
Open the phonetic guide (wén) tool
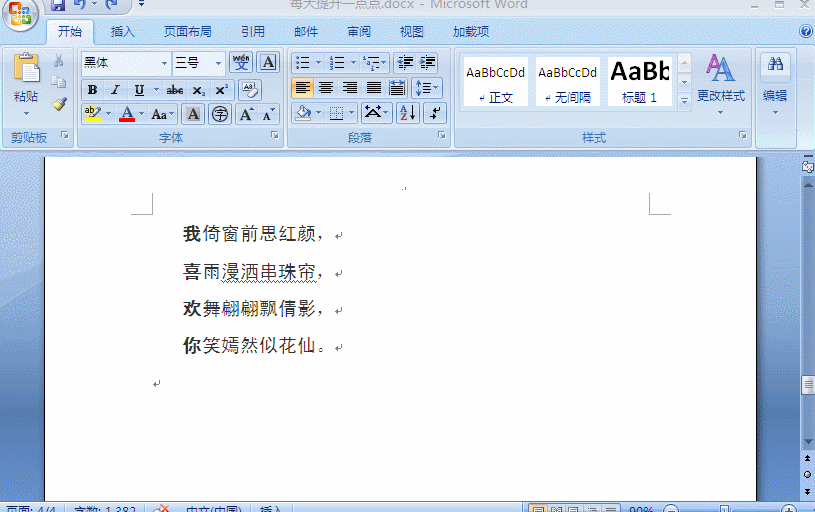(x=241, y=63)
